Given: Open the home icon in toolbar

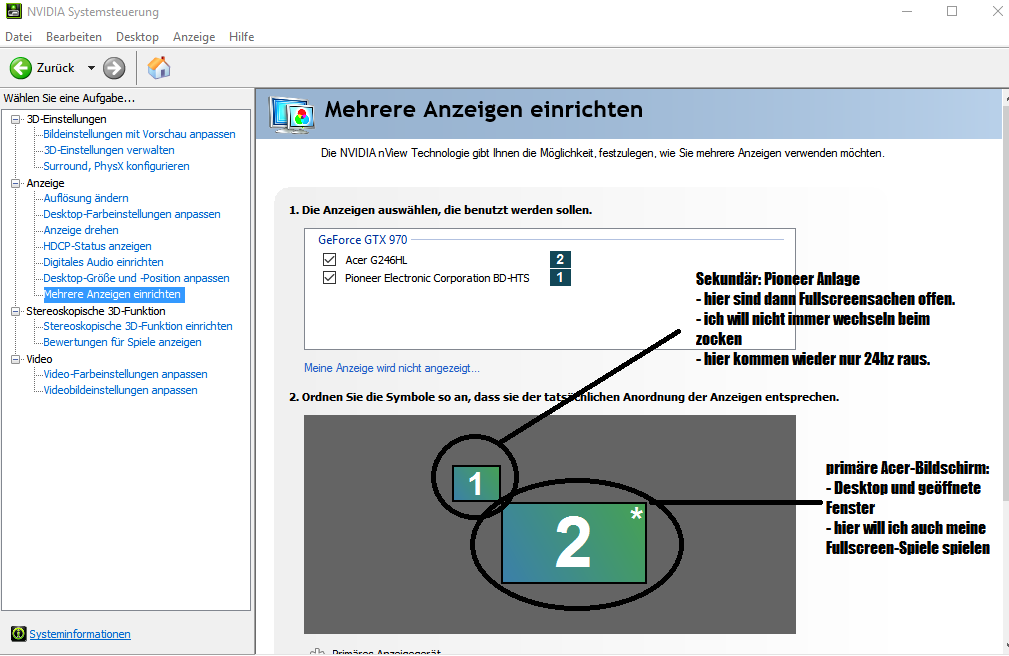Looking at the screenshot, I should click(158, 68).
